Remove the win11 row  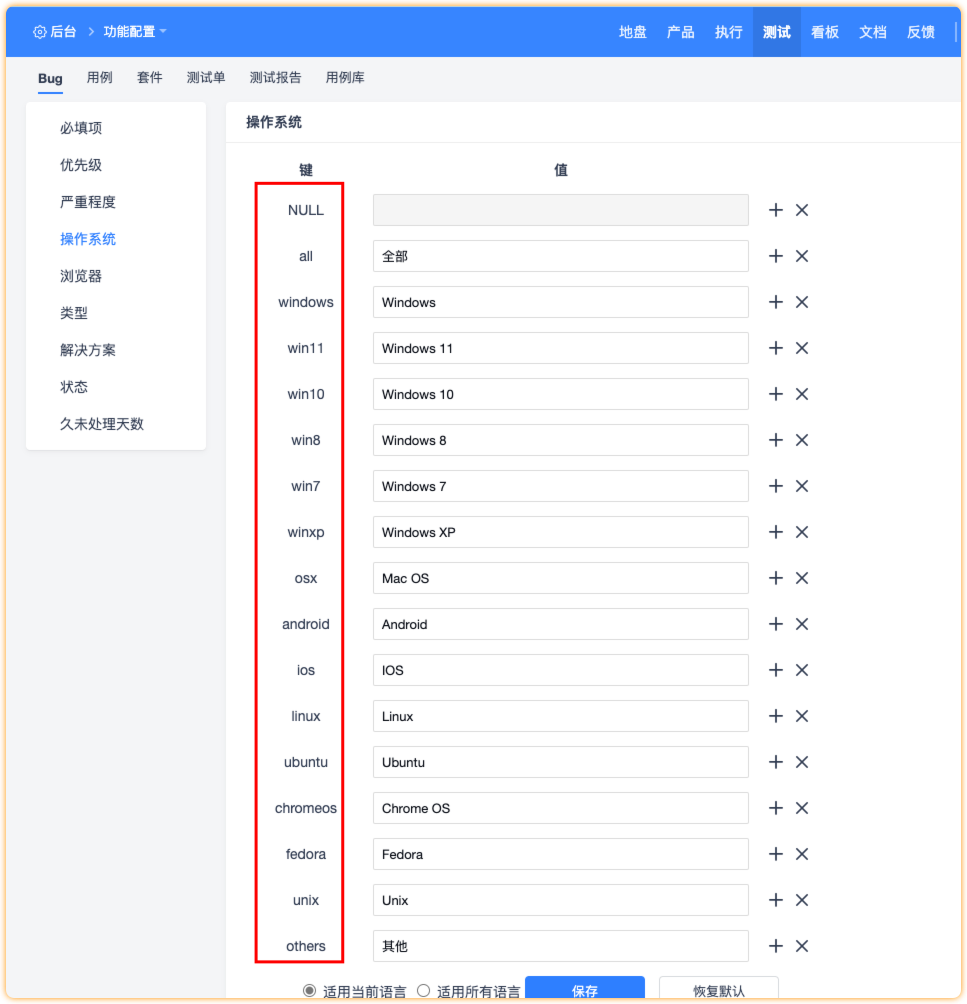coord(802,348)
